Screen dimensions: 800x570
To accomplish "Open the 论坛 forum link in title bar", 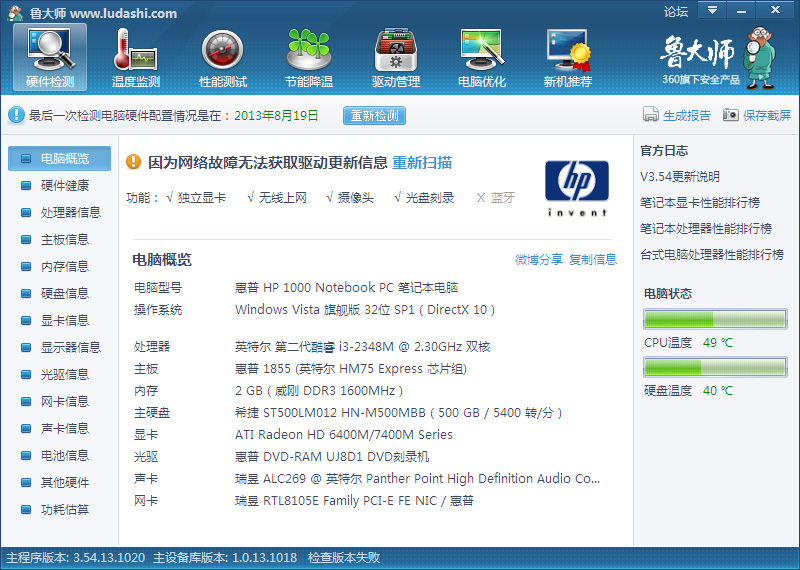I will [x=676, y=11].
